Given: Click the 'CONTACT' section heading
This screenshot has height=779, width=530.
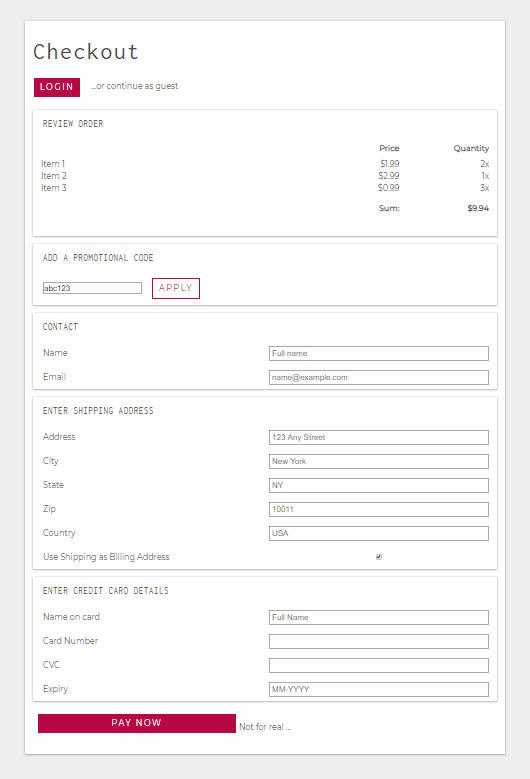Looking at the screenshot, I should click(60, 327).
